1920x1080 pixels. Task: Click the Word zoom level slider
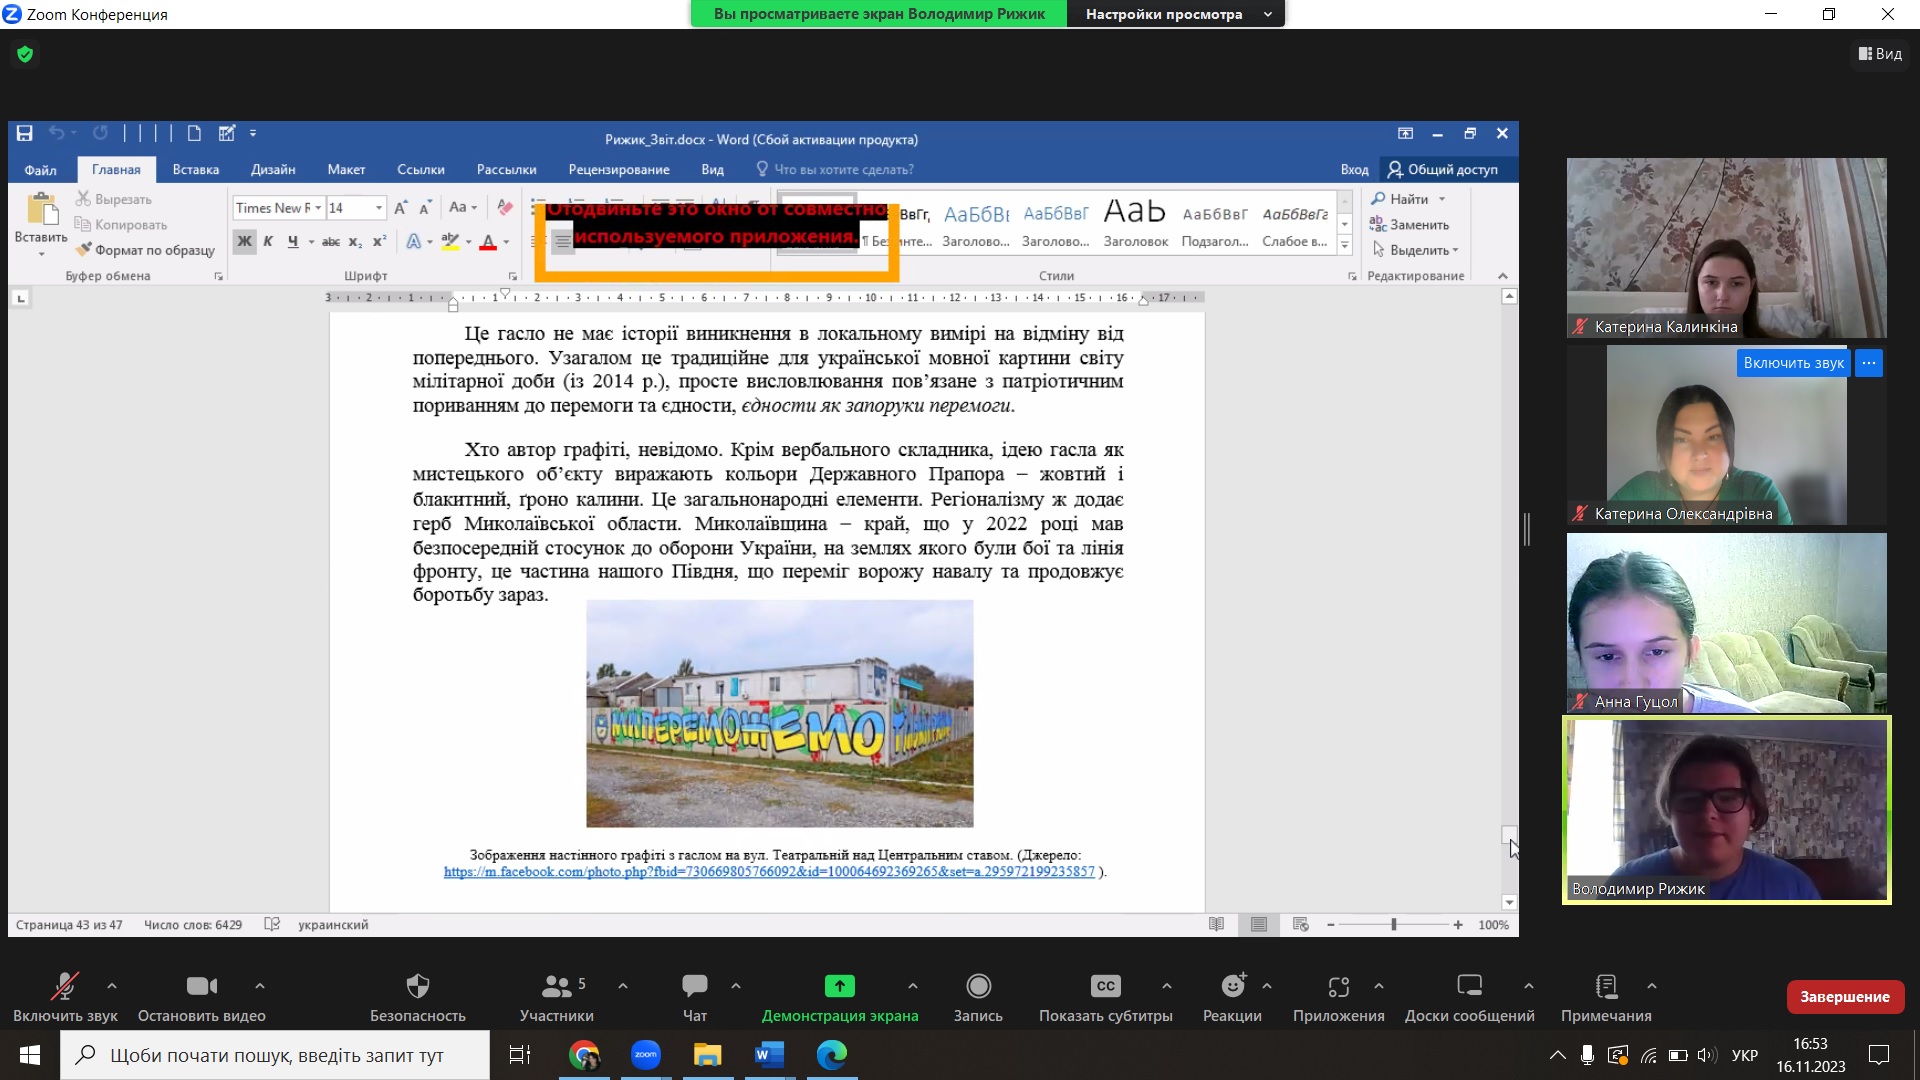pyautogui.click(x=1393, y=925)
